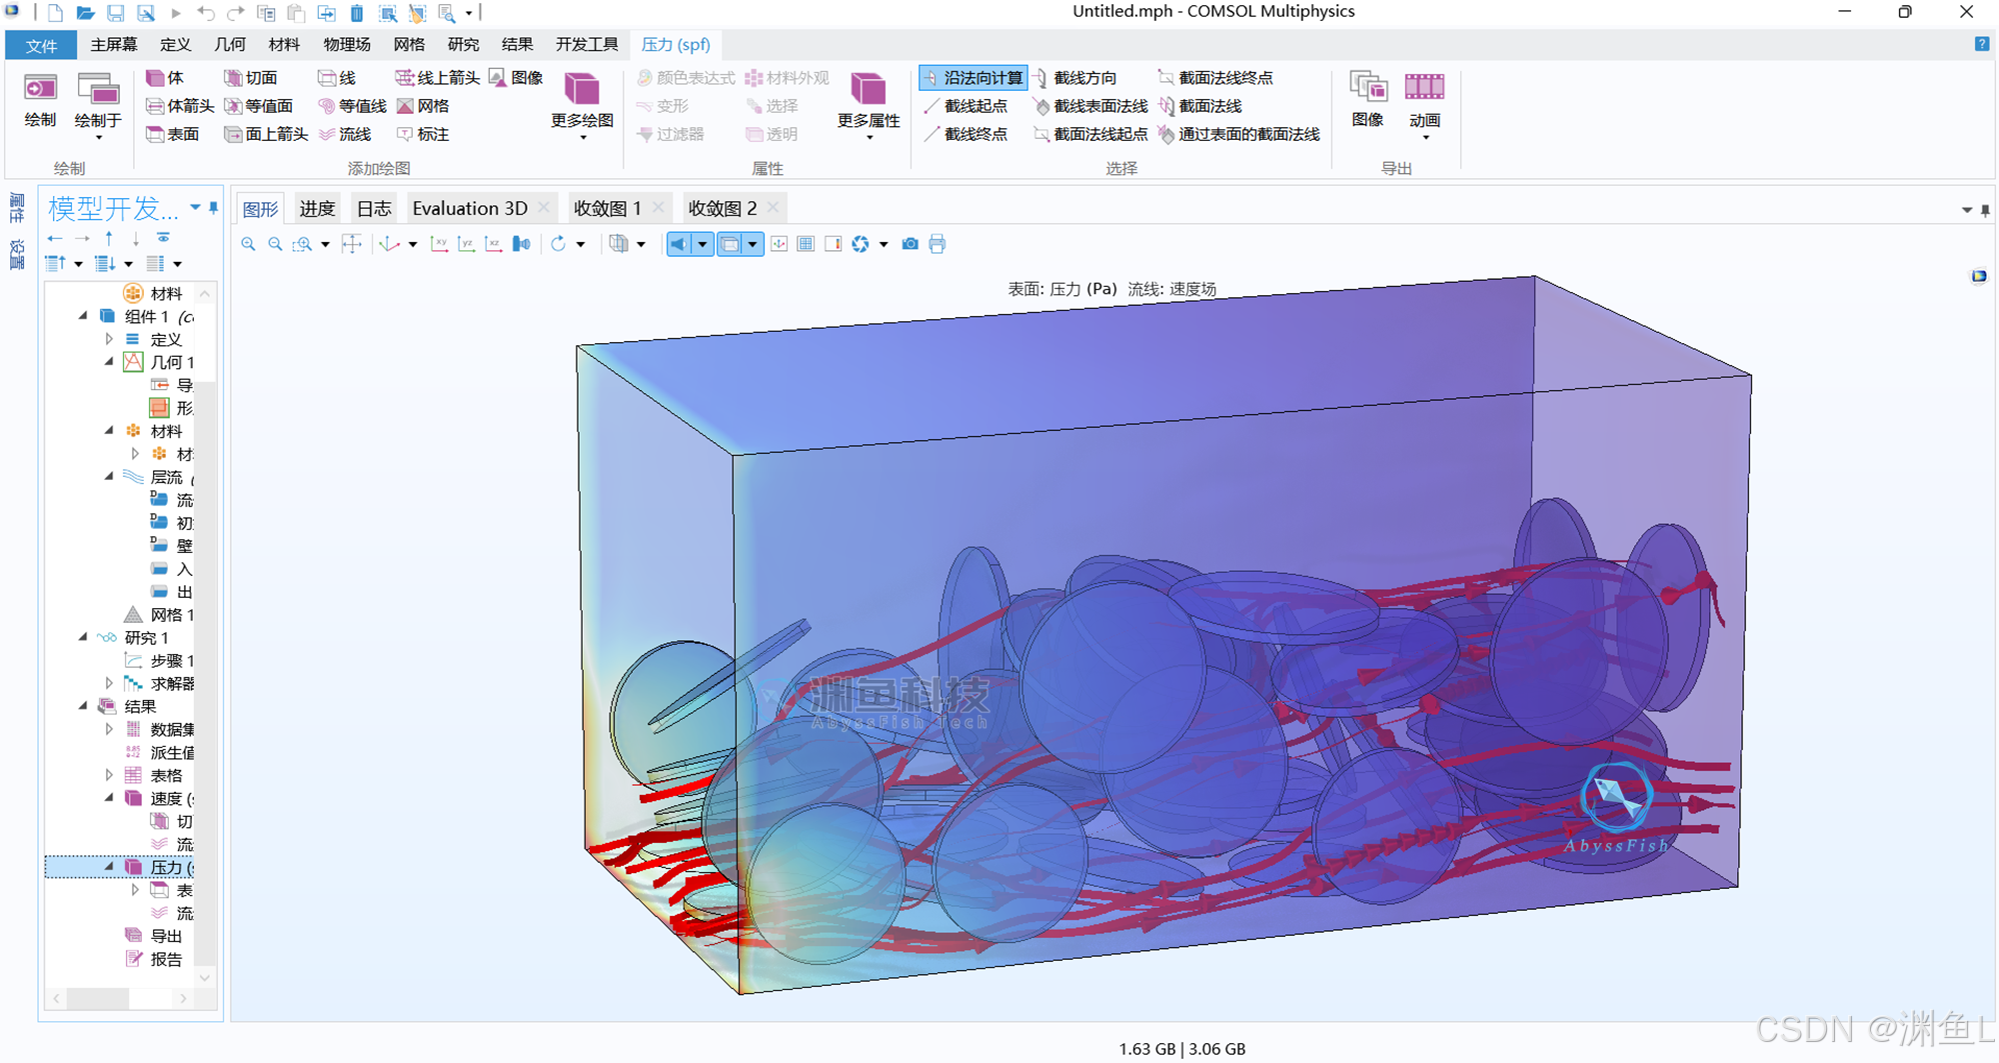Click the 流线 icon in 添加绘图 group
Screen dimensions: 1999x1063
coord(351,134)
